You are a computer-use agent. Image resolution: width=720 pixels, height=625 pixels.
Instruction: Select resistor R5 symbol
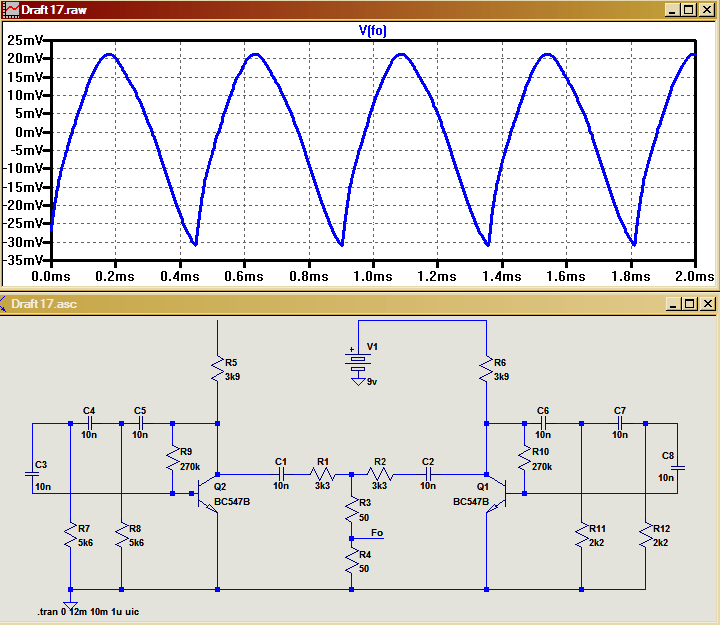[217, 370]
